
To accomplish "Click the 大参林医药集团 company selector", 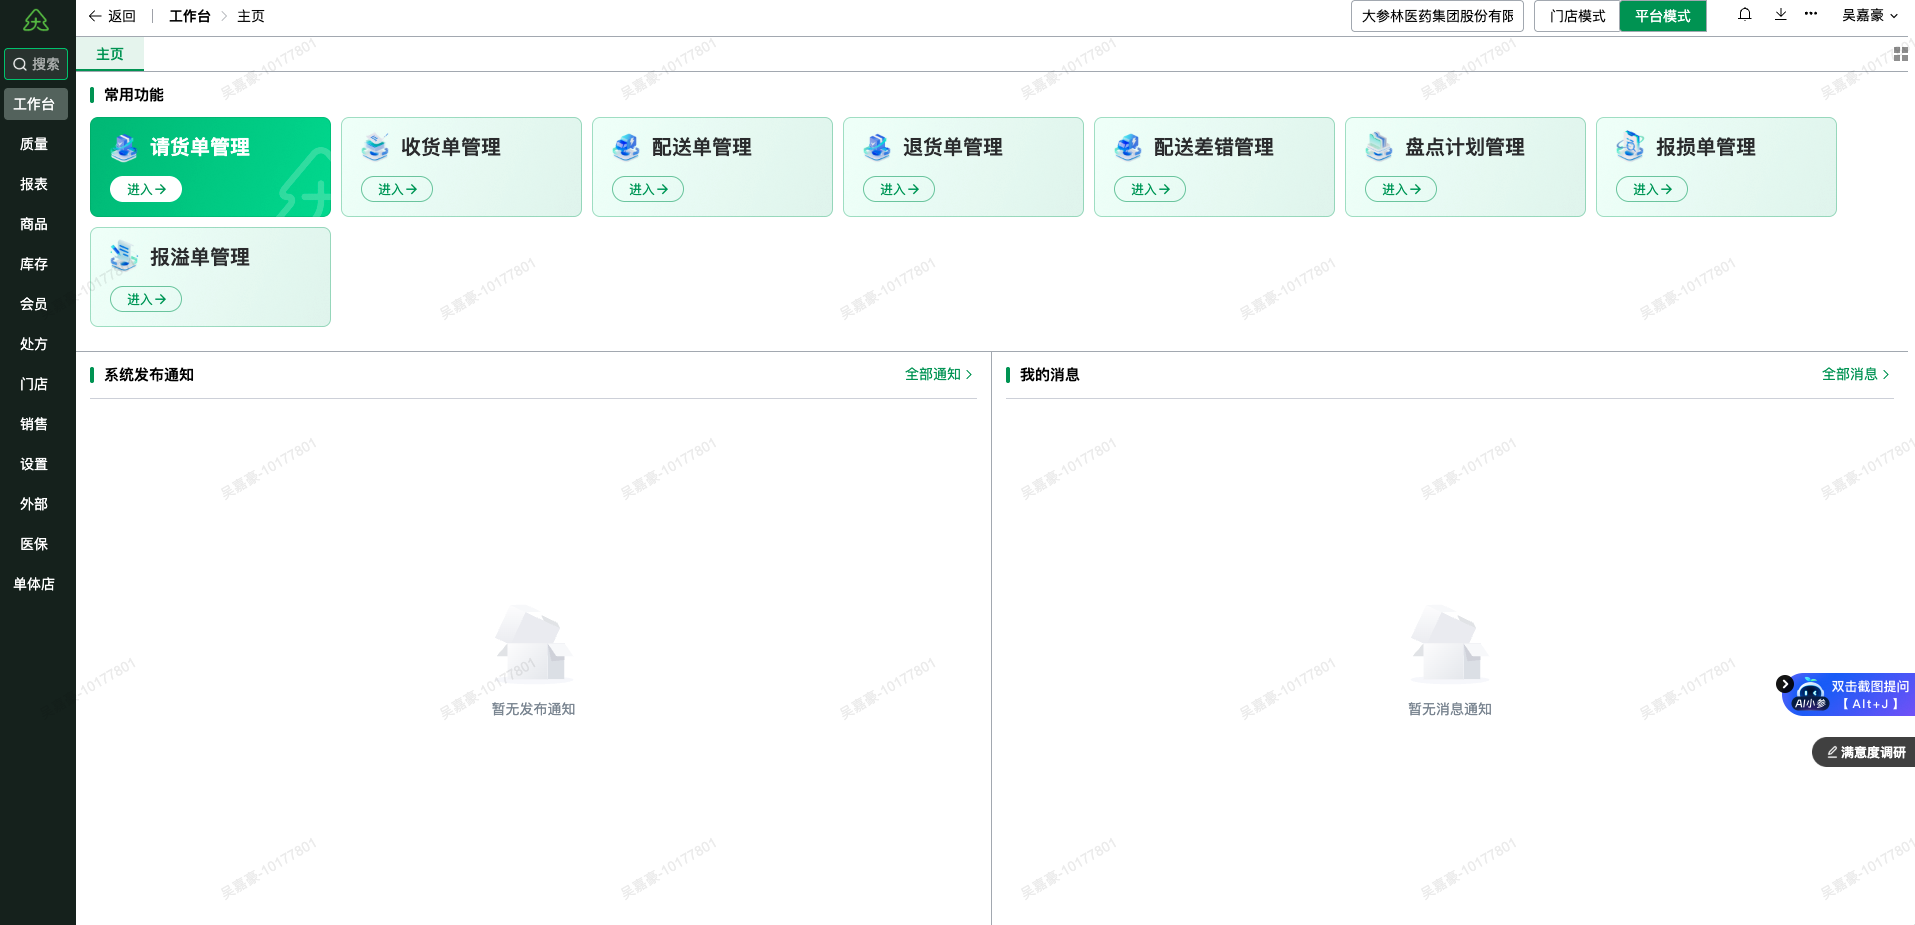I will (1437, 16).
